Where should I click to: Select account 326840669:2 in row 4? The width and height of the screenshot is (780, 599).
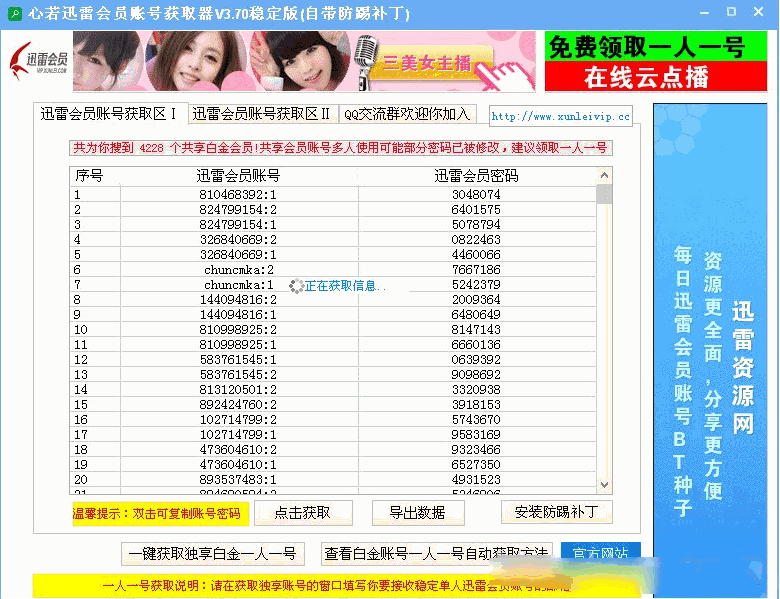coord(238,239)
